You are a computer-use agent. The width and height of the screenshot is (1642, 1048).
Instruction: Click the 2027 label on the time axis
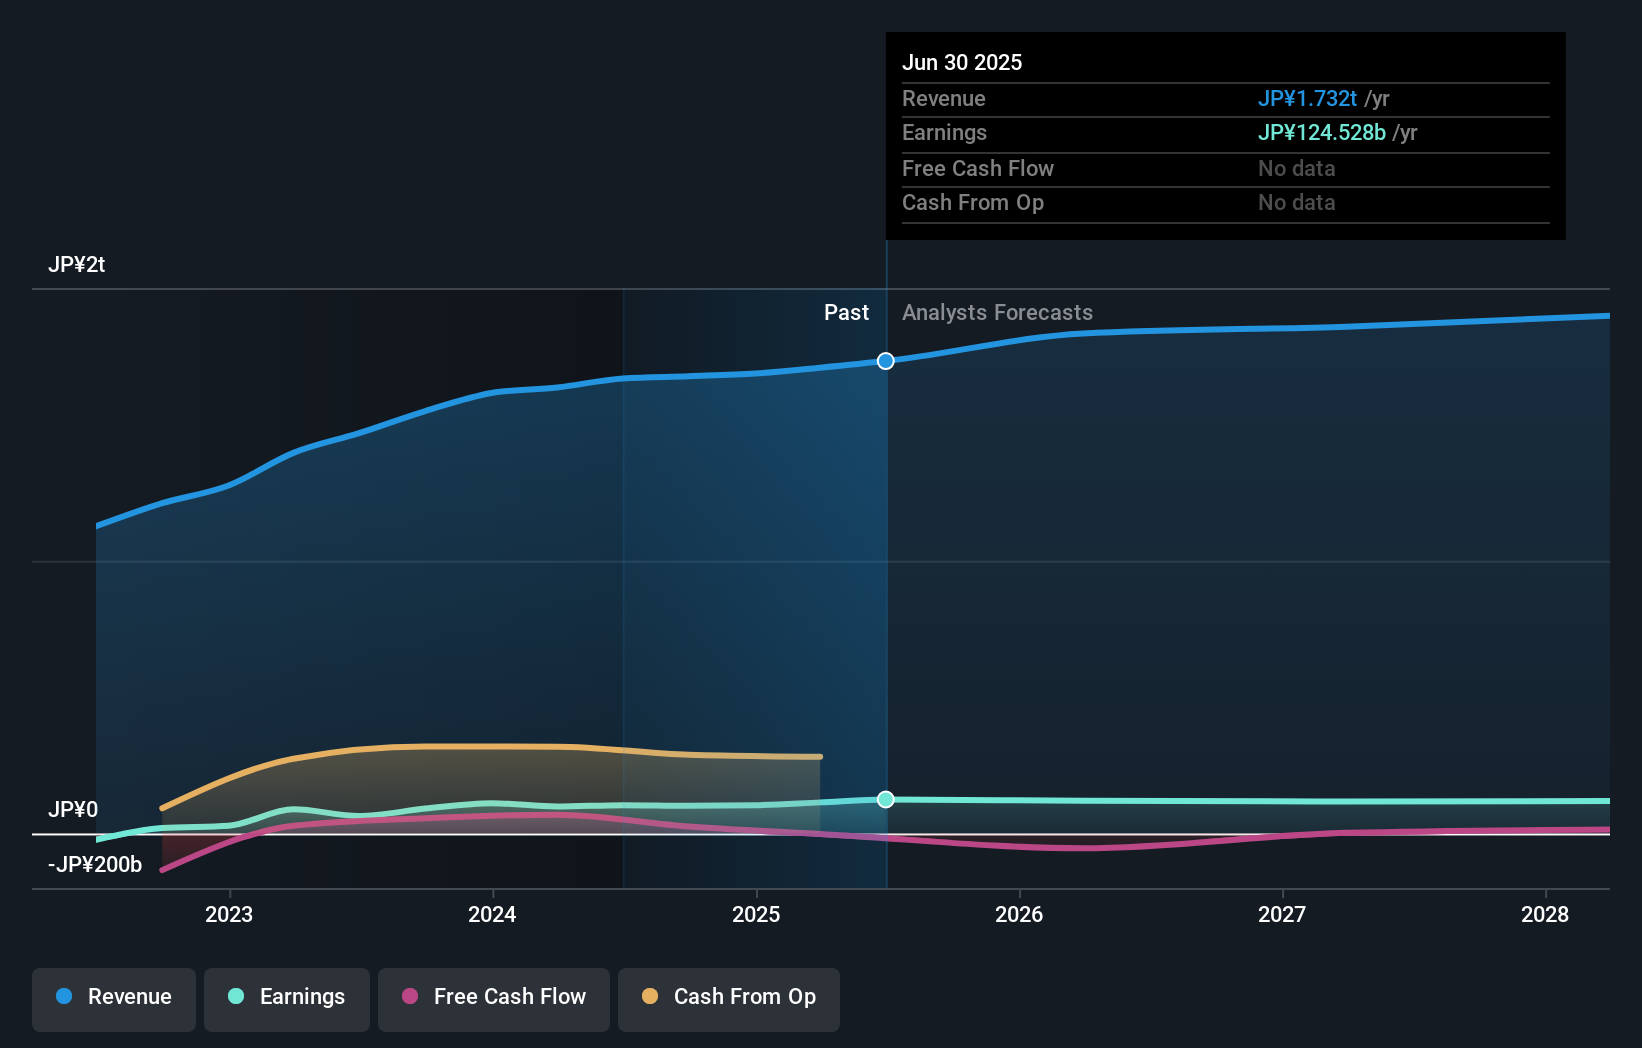click(x=1283, y=913)
